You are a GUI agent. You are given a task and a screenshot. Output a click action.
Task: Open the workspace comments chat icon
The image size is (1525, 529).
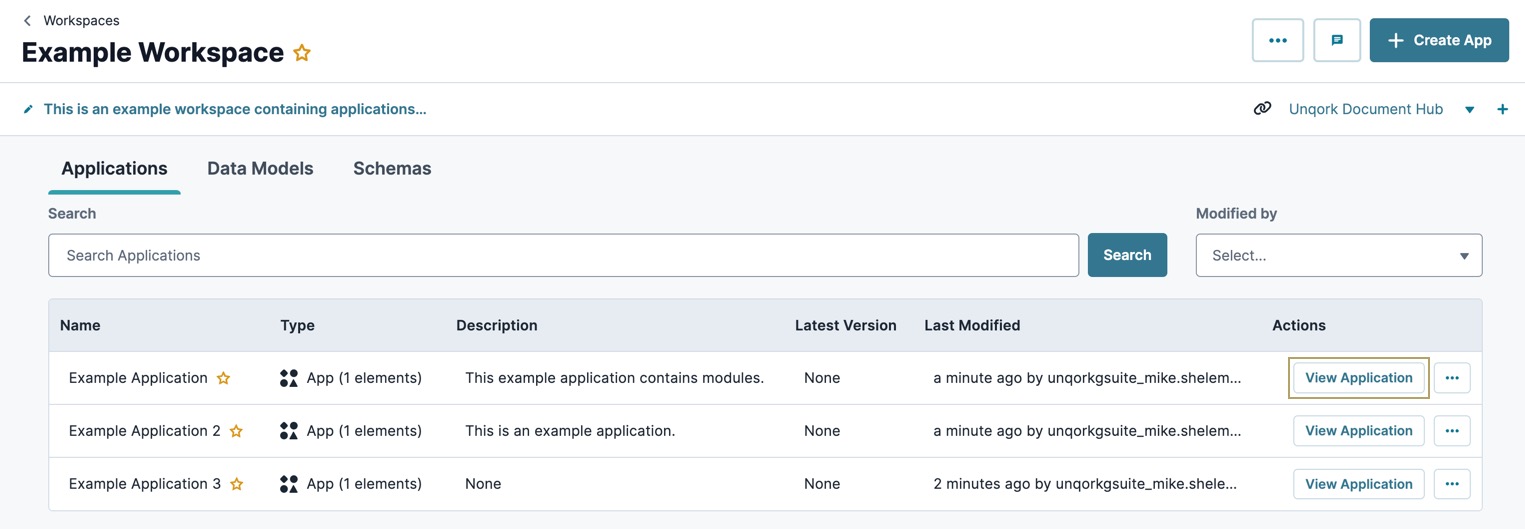[1337, 40]
